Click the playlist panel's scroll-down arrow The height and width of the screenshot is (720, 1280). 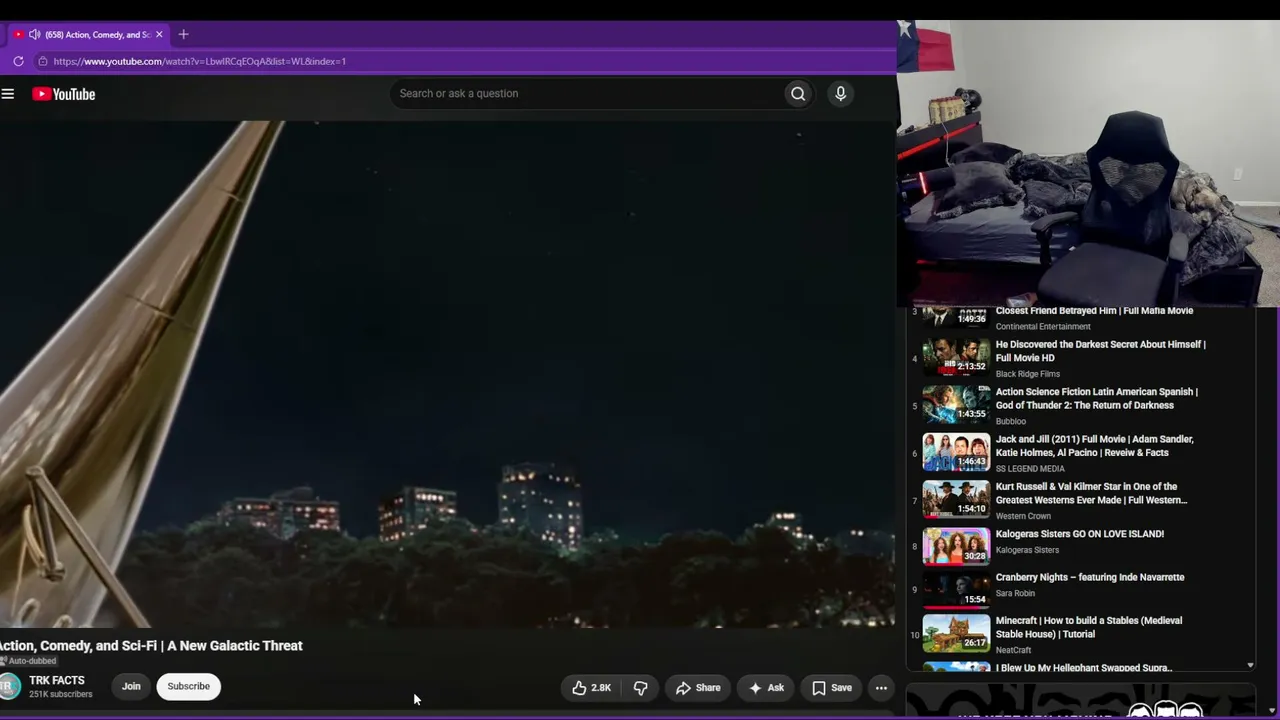(x=1250, y=665)
